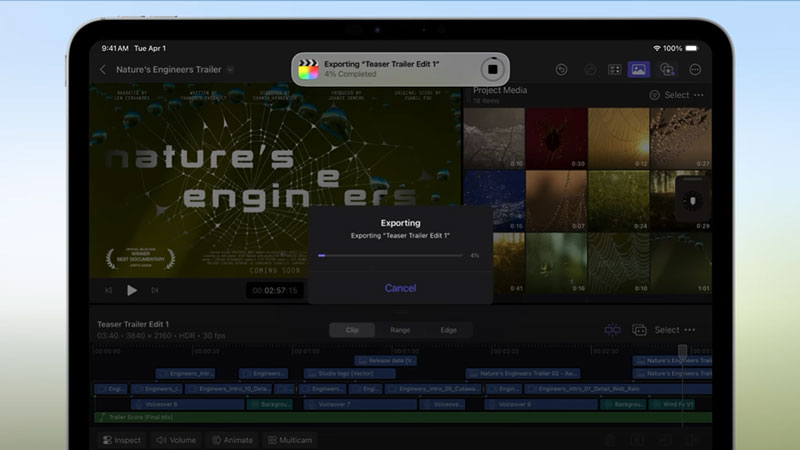Click the redo icon in top toolbar
The width and height of the screenshot is (800, 450).
590,69
